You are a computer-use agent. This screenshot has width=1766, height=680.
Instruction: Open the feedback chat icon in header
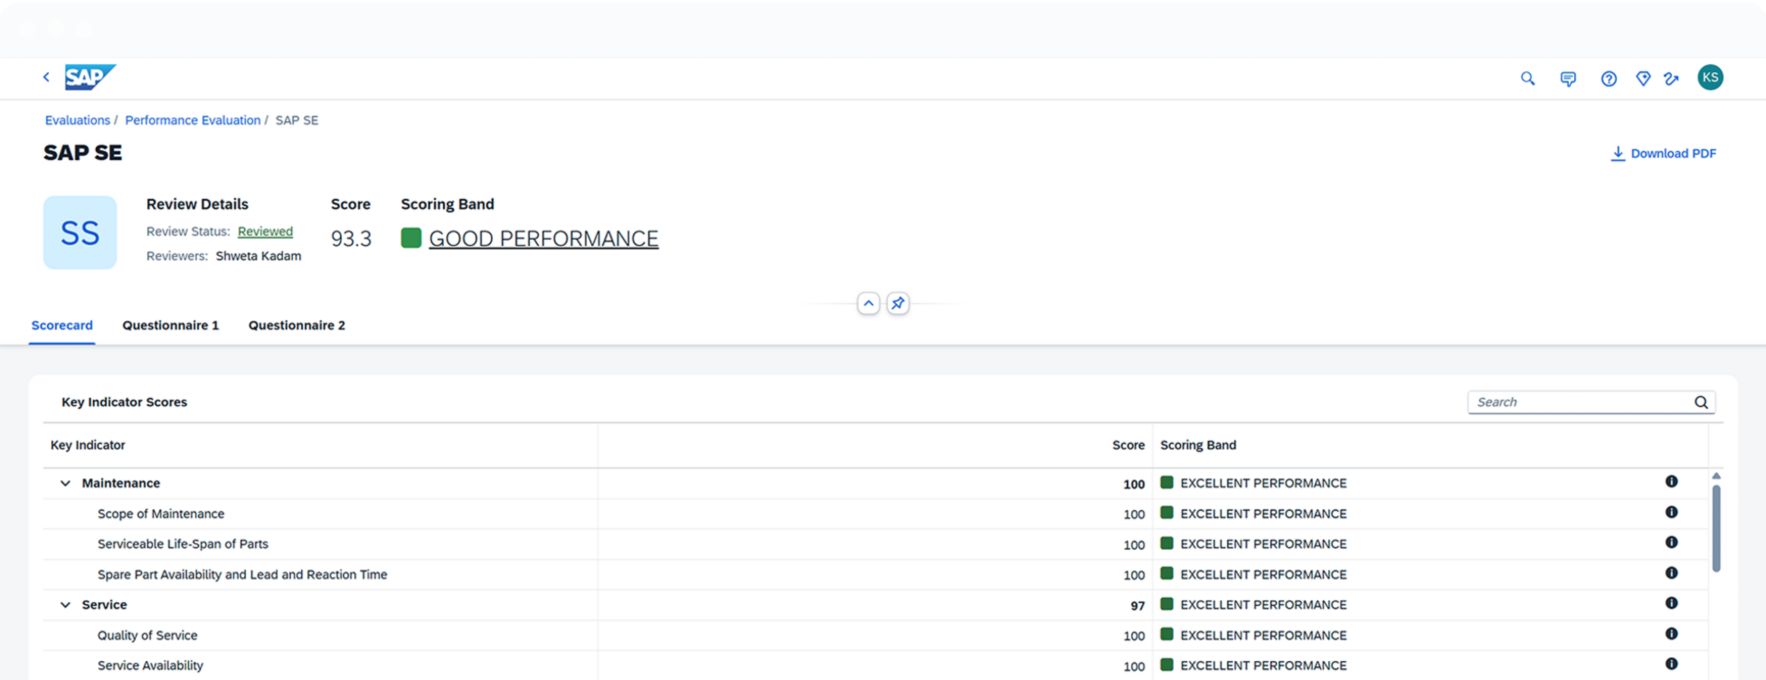coord(1567,78)
